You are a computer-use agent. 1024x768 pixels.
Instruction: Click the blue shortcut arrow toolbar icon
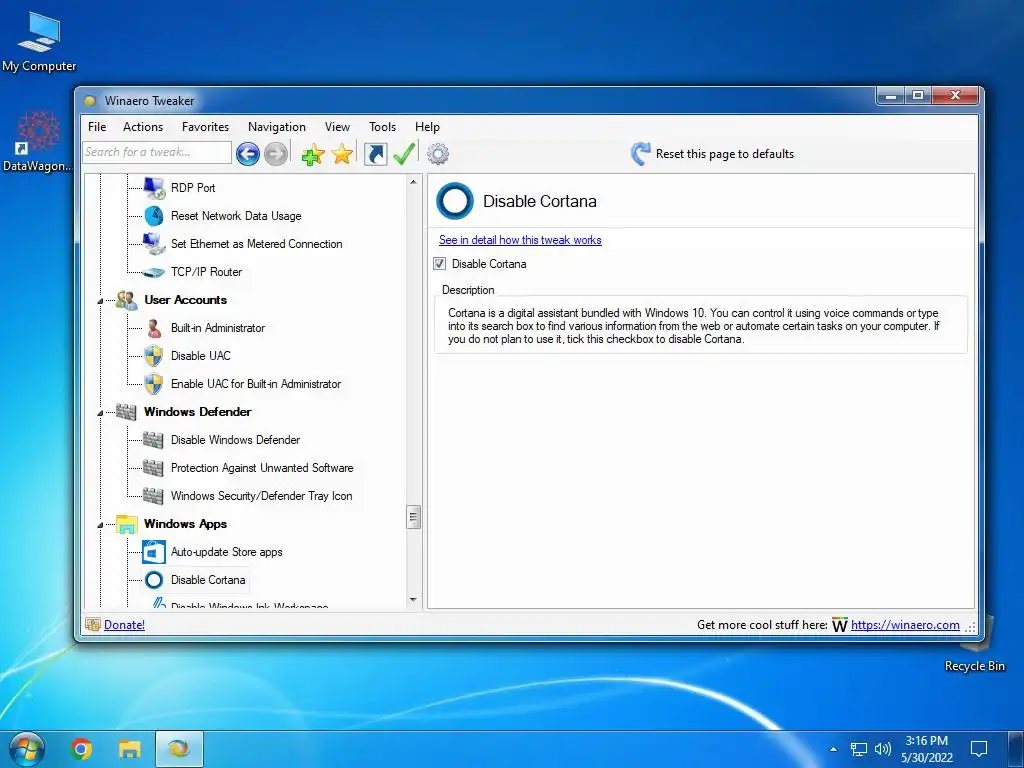(376, 154)
